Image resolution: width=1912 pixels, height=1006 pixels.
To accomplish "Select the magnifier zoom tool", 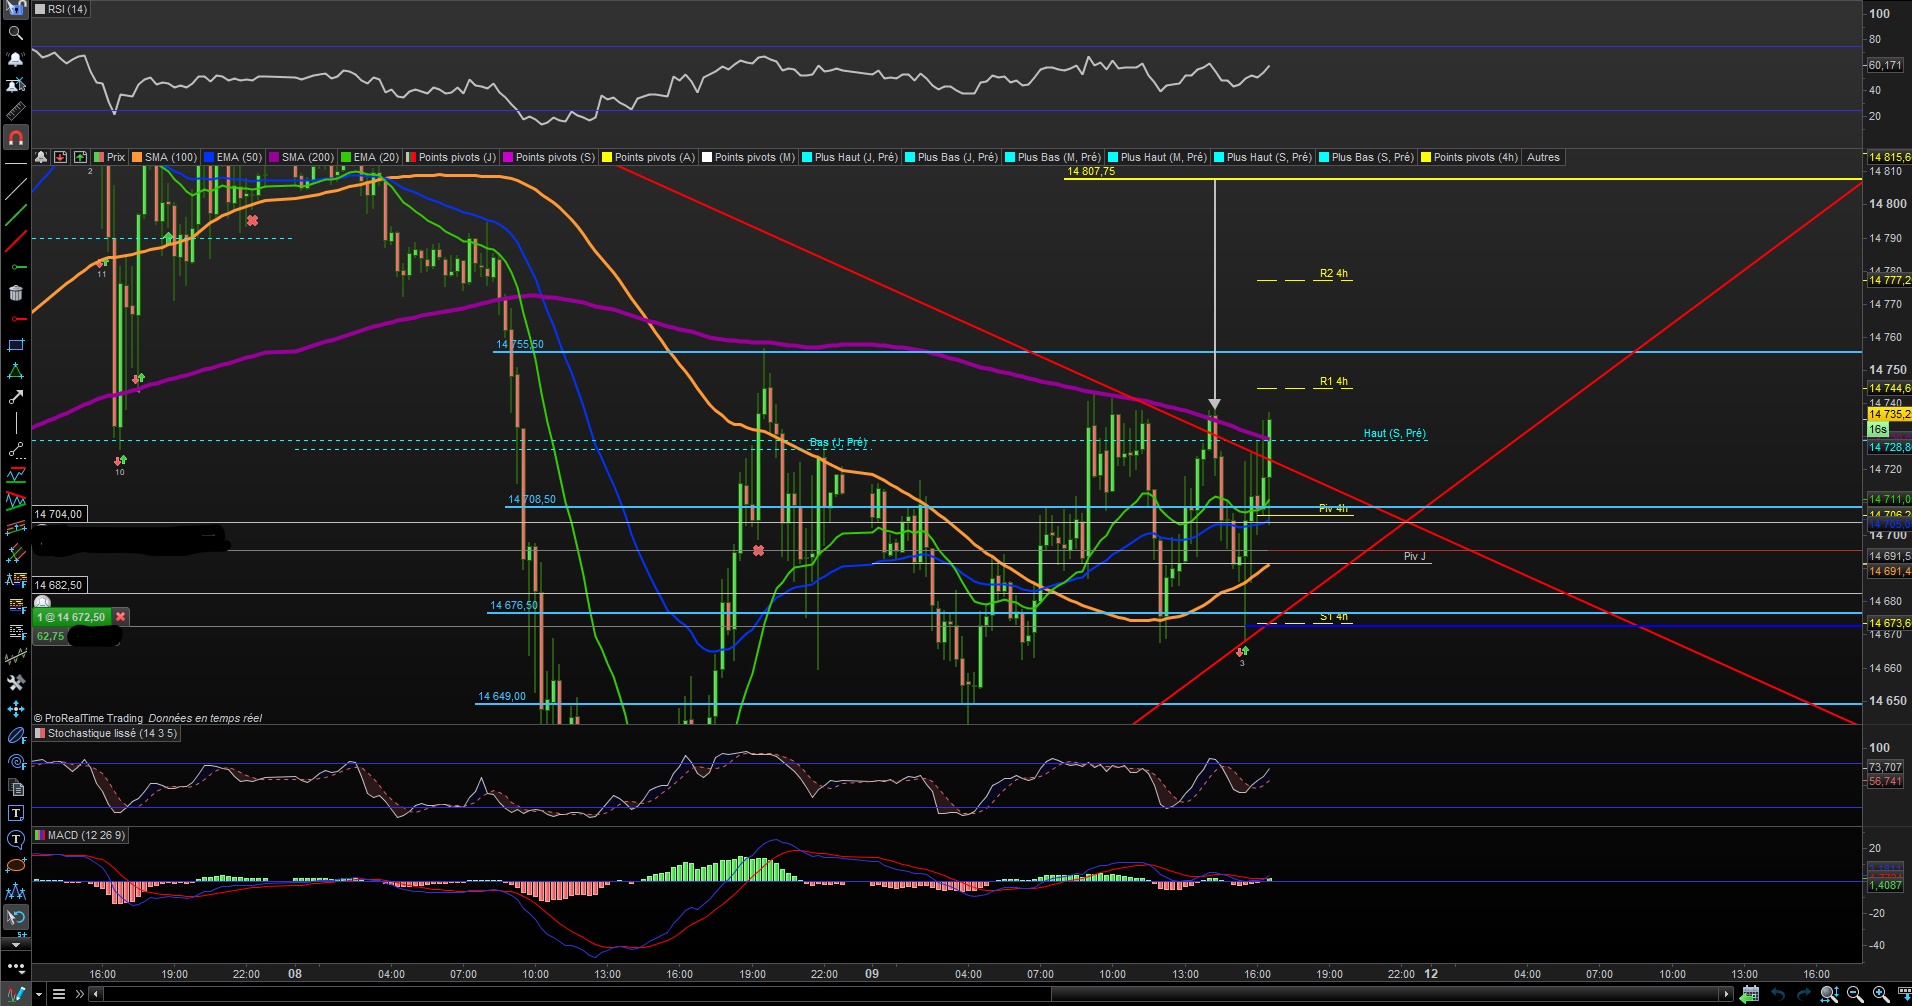I will tap(15, 33).
